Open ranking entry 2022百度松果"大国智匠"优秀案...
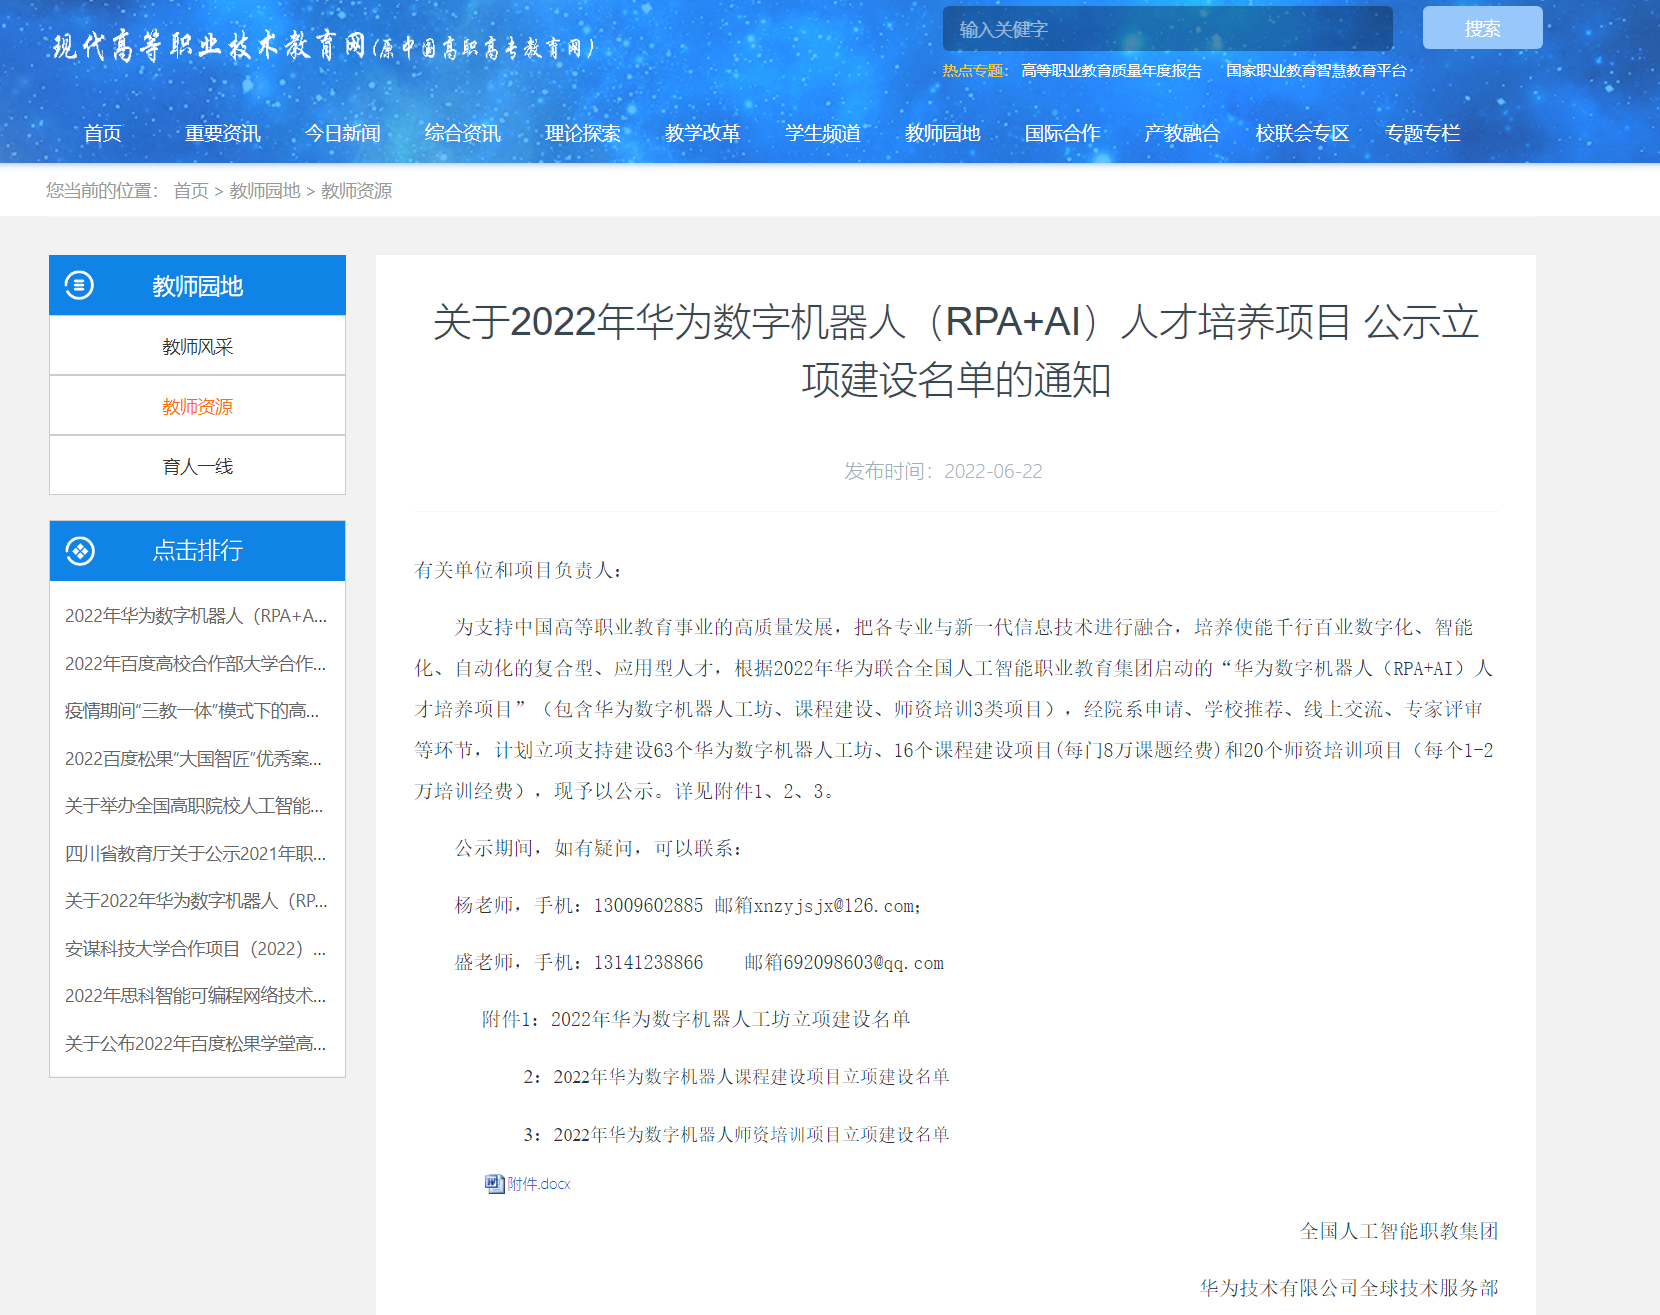This screenshot has width=1660, height=1315. pos(194,759)
